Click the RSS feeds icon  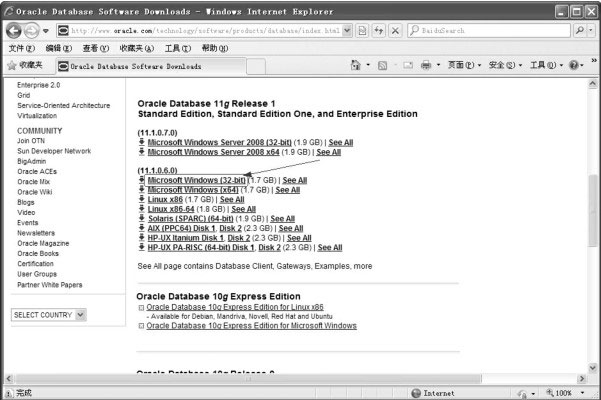pos(382,66)
